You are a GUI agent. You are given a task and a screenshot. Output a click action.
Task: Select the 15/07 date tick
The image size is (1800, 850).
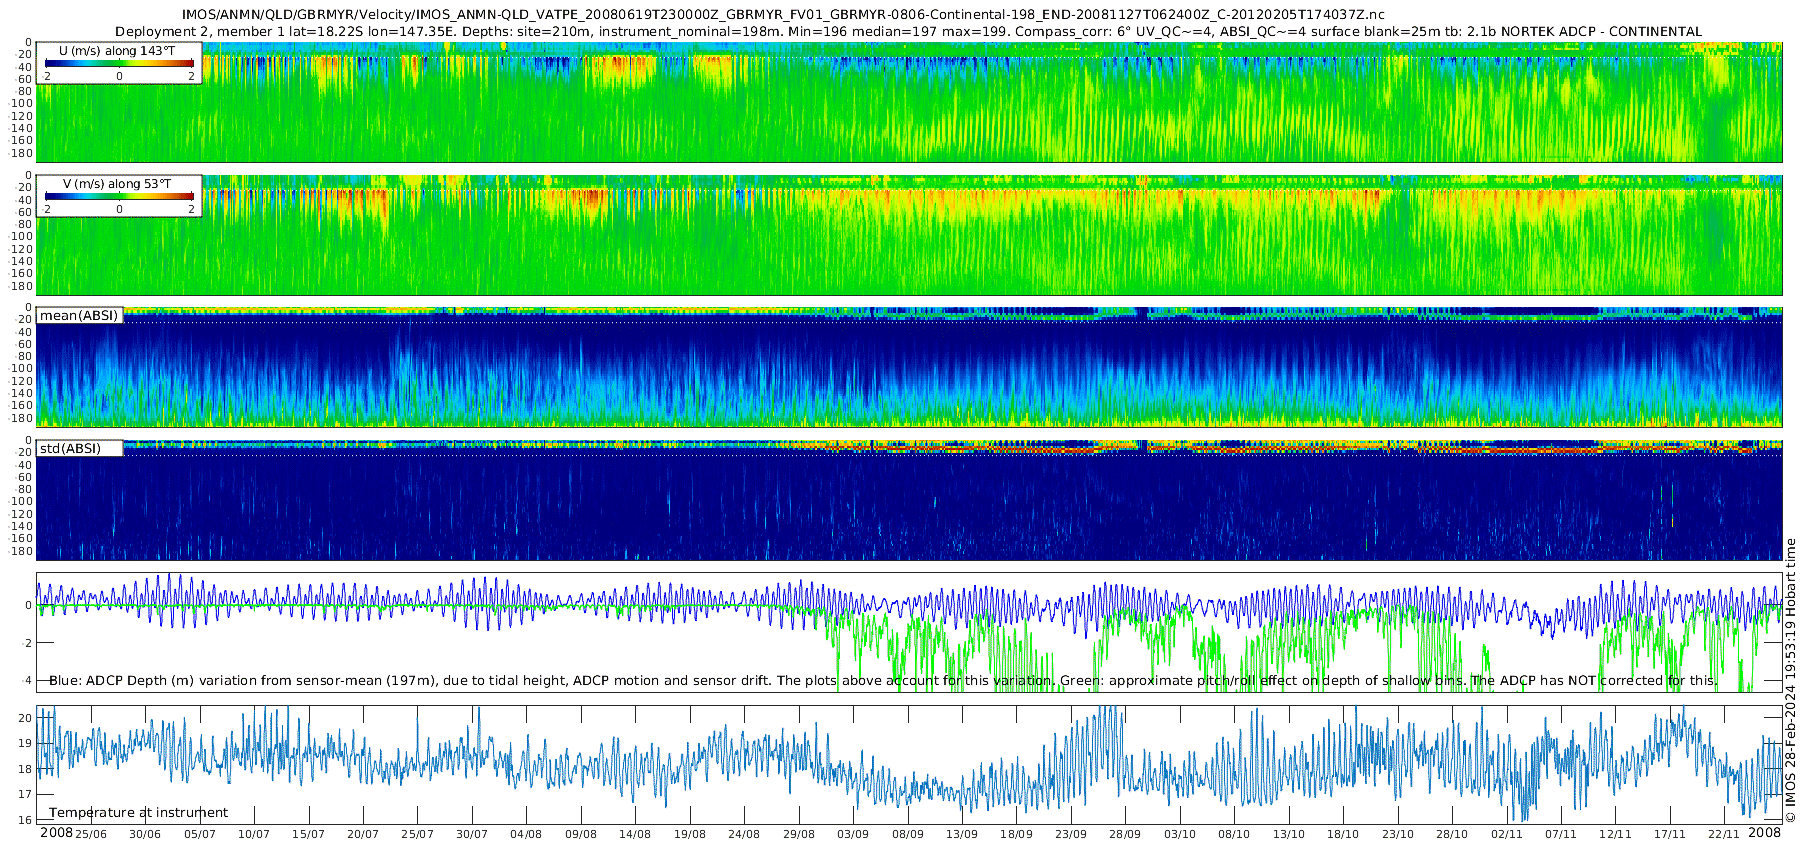pyautogui.click(x=308, y=834)
